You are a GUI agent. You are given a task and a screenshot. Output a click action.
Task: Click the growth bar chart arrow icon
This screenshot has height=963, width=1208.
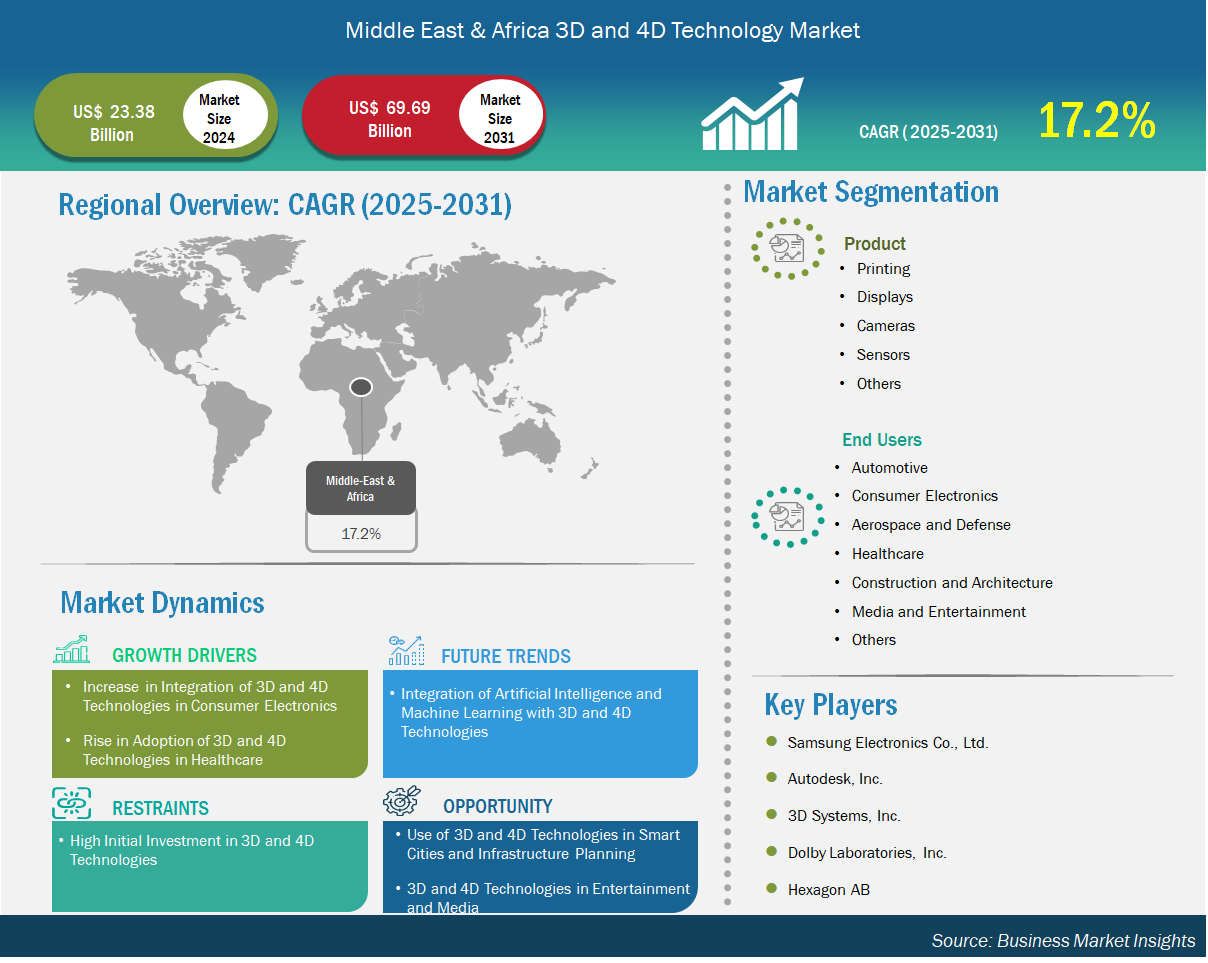753,114
